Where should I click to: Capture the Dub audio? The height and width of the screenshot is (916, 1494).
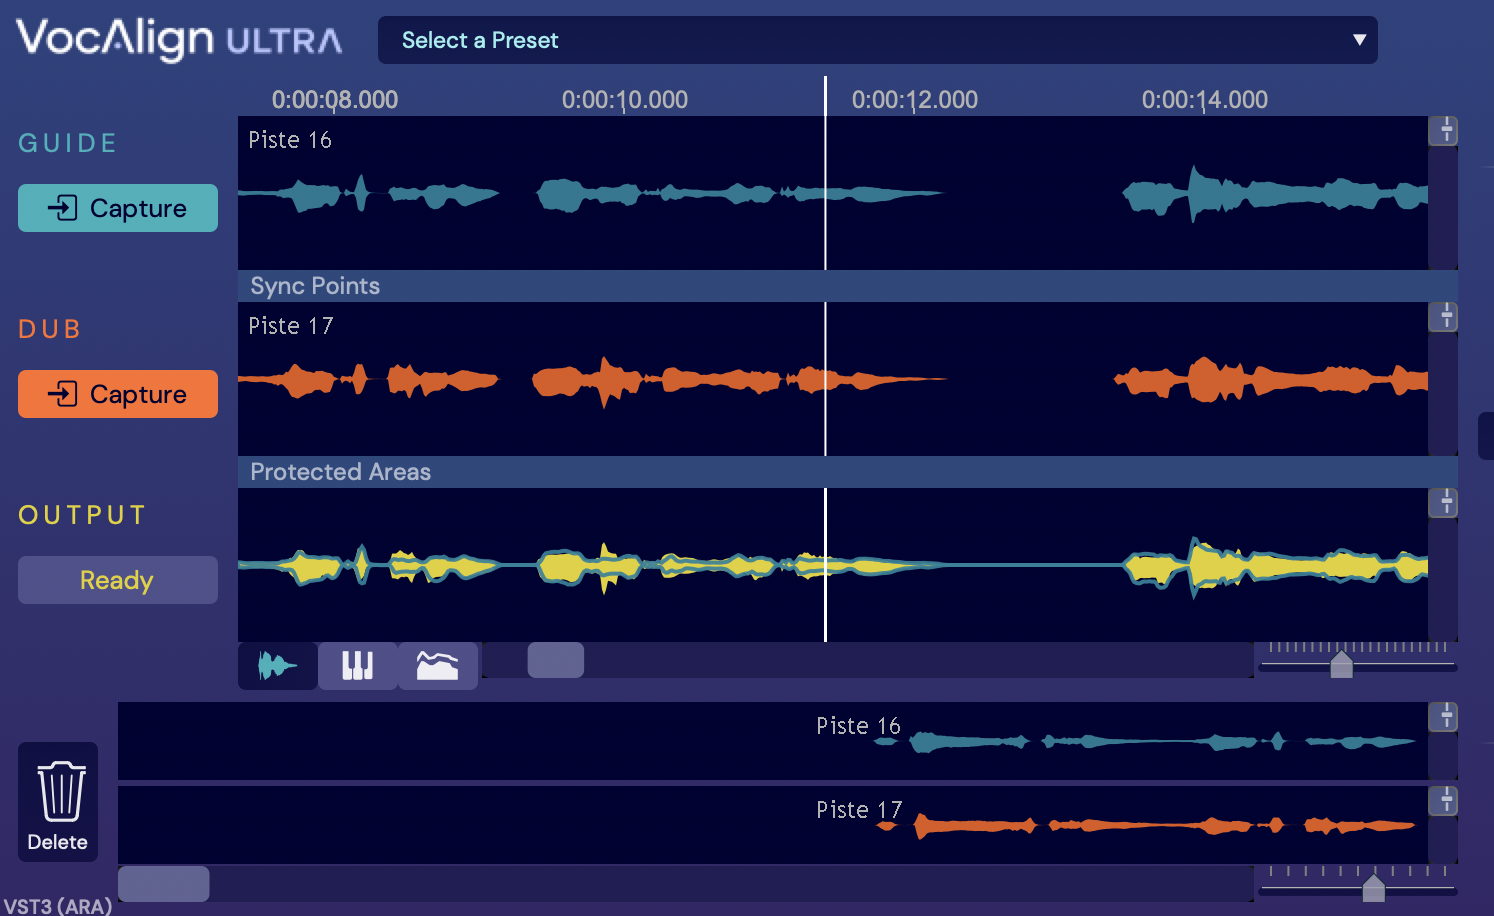click(x=118, y=394)
